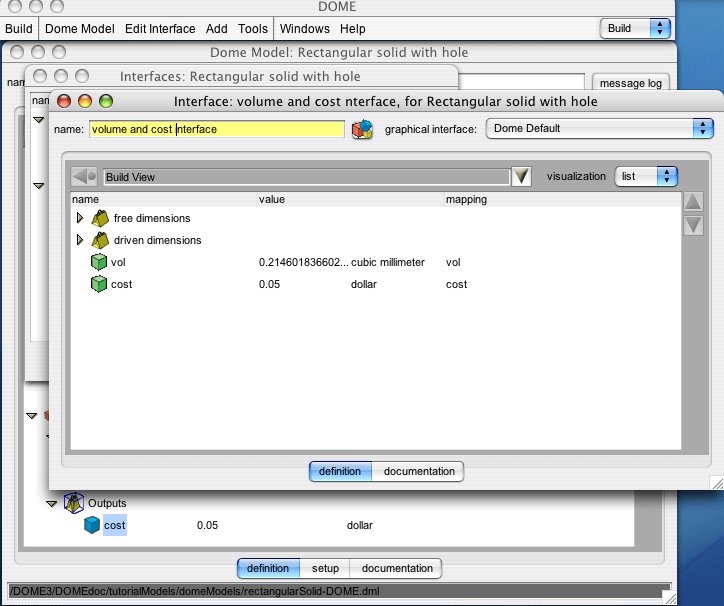
Task: Open the Build View dropdown arrow
Action: (x=522, y=176)
